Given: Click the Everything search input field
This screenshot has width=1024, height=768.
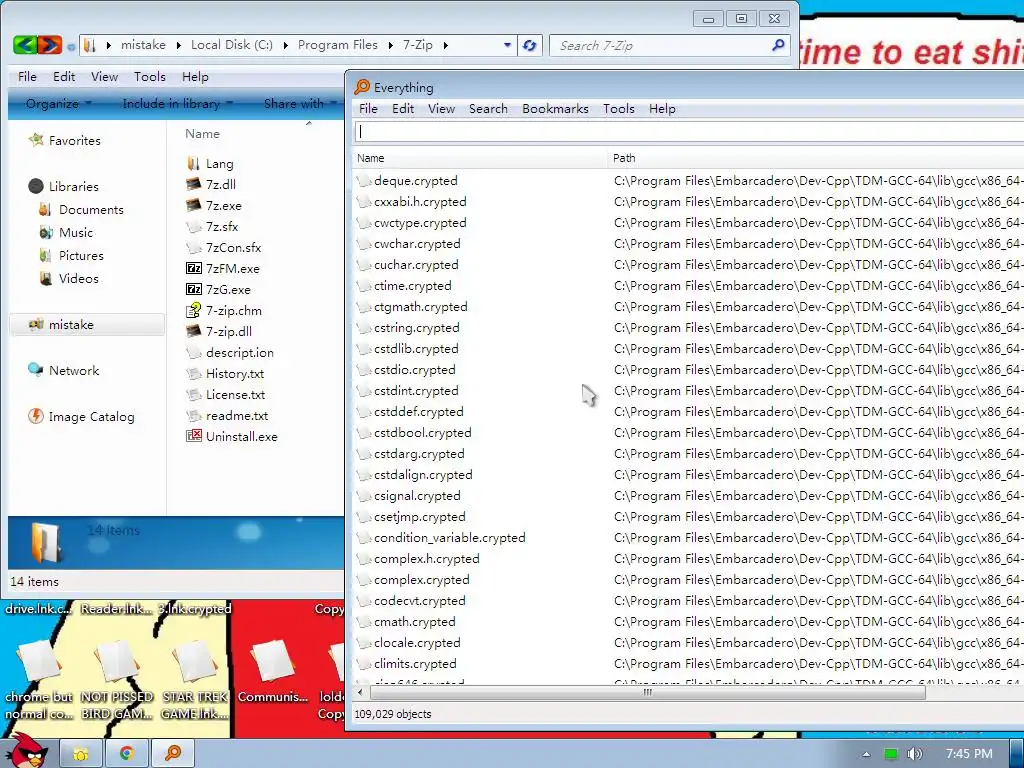Looking at the screenshot, I should 689,132.
